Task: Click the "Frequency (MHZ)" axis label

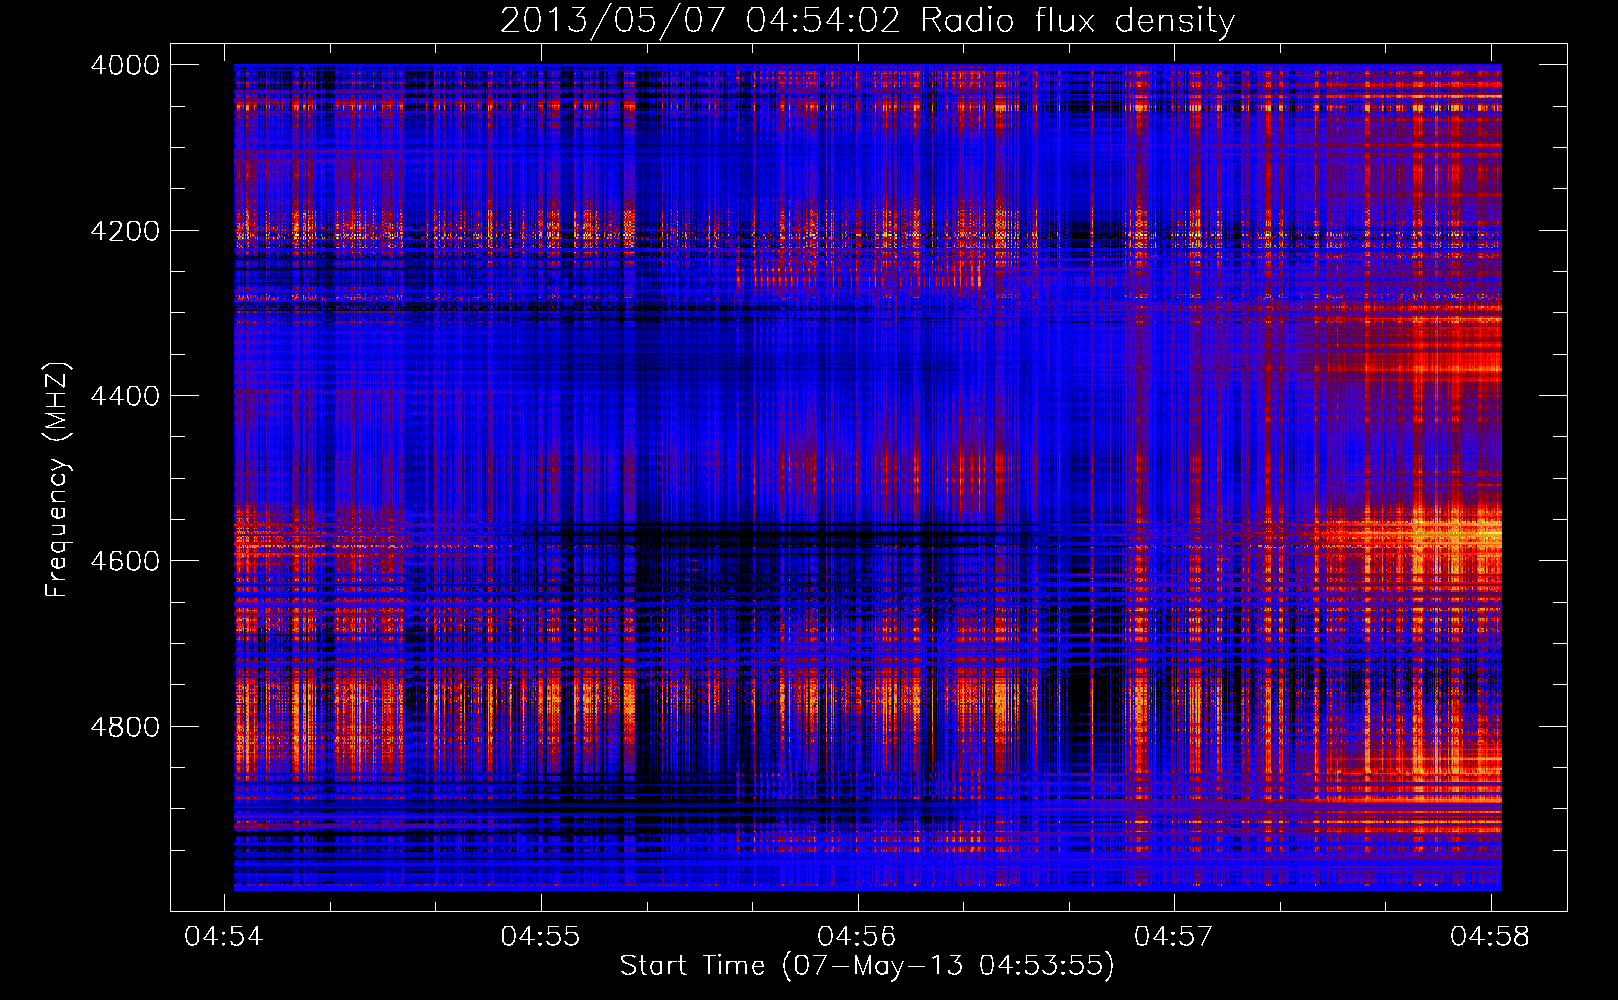Action: coord(56,480)
